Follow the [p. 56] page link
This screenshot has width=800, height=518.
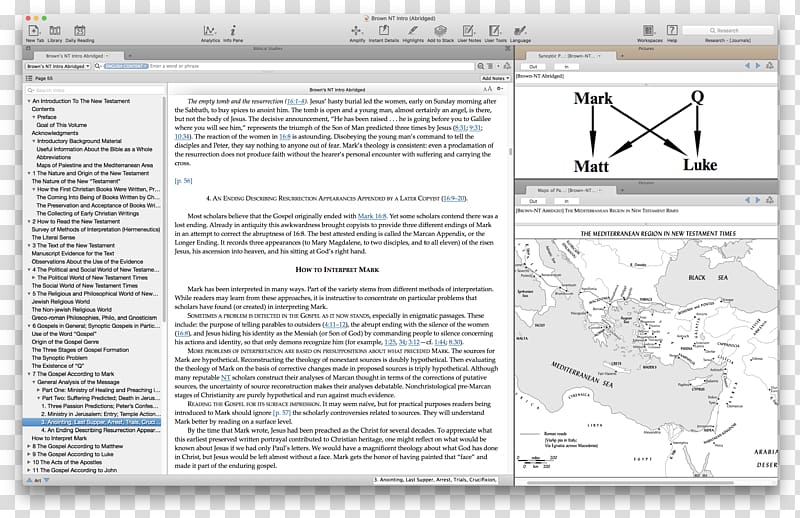click(183, 181)
